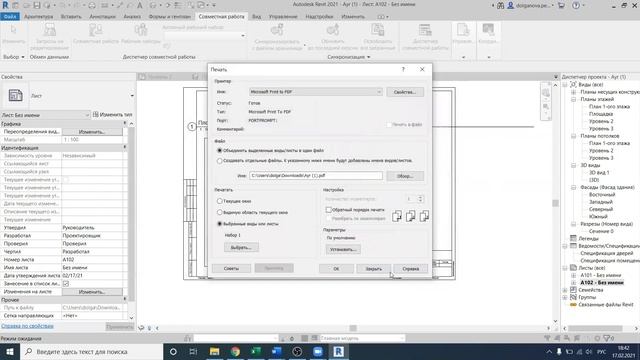Viewport: 640px width, 360px height.
Task: Open the type selector dropdown arrow for Лист
Action: [x=132, y=96]
